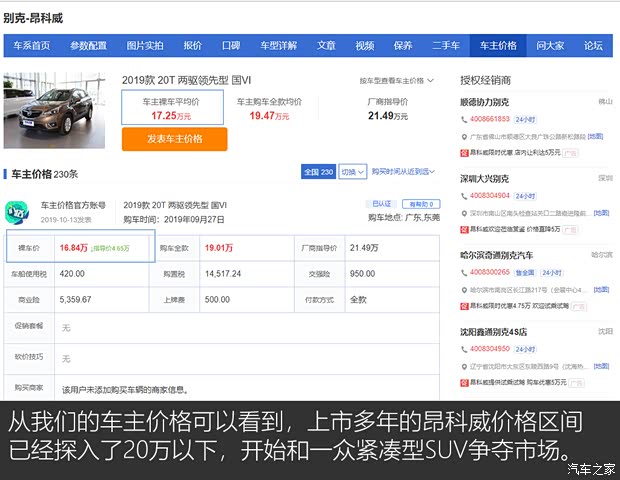Viewport: 620px width, 480px height.
Task: Click 上牌费 500.00 value
Action: (217, 300)
